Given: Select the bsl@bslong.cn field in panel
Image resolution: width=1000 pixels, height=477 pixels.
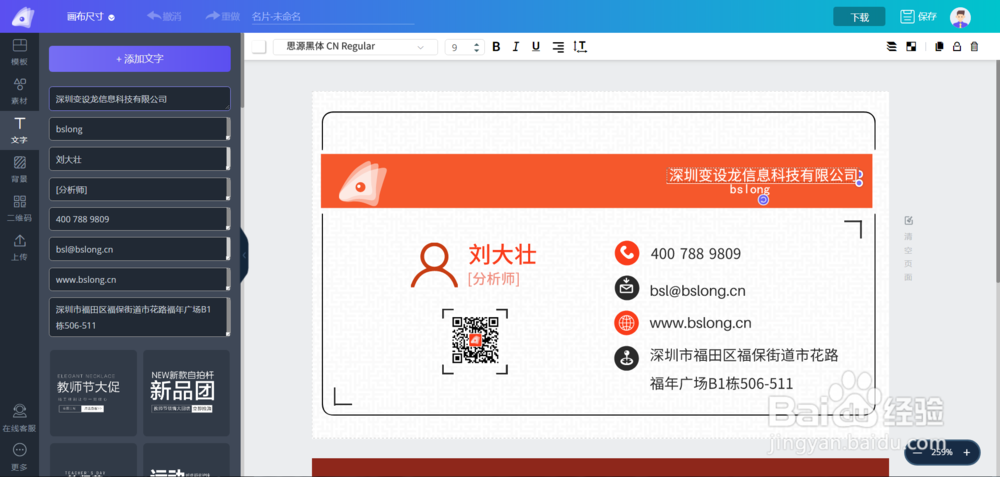Looking at the screenshot, I should click(140, 249).
